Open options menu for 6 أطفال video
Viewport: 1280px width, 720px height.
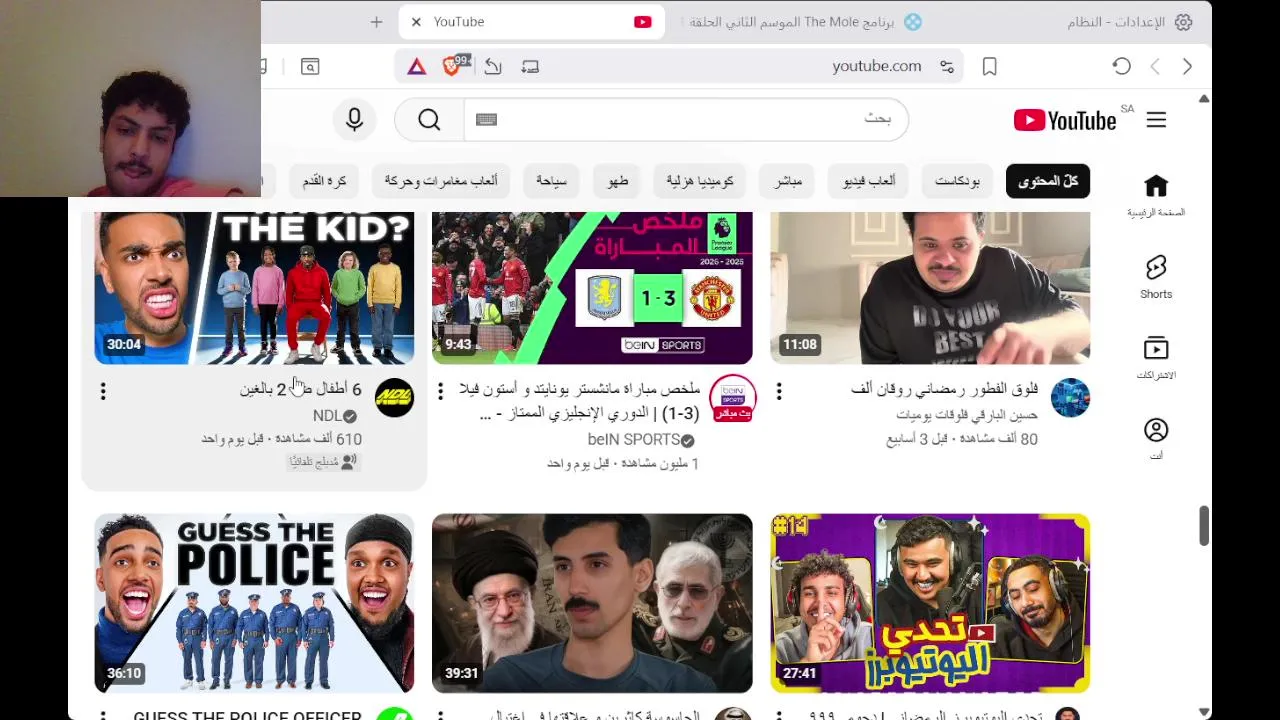pyautogui.click(x=103, y=392)
